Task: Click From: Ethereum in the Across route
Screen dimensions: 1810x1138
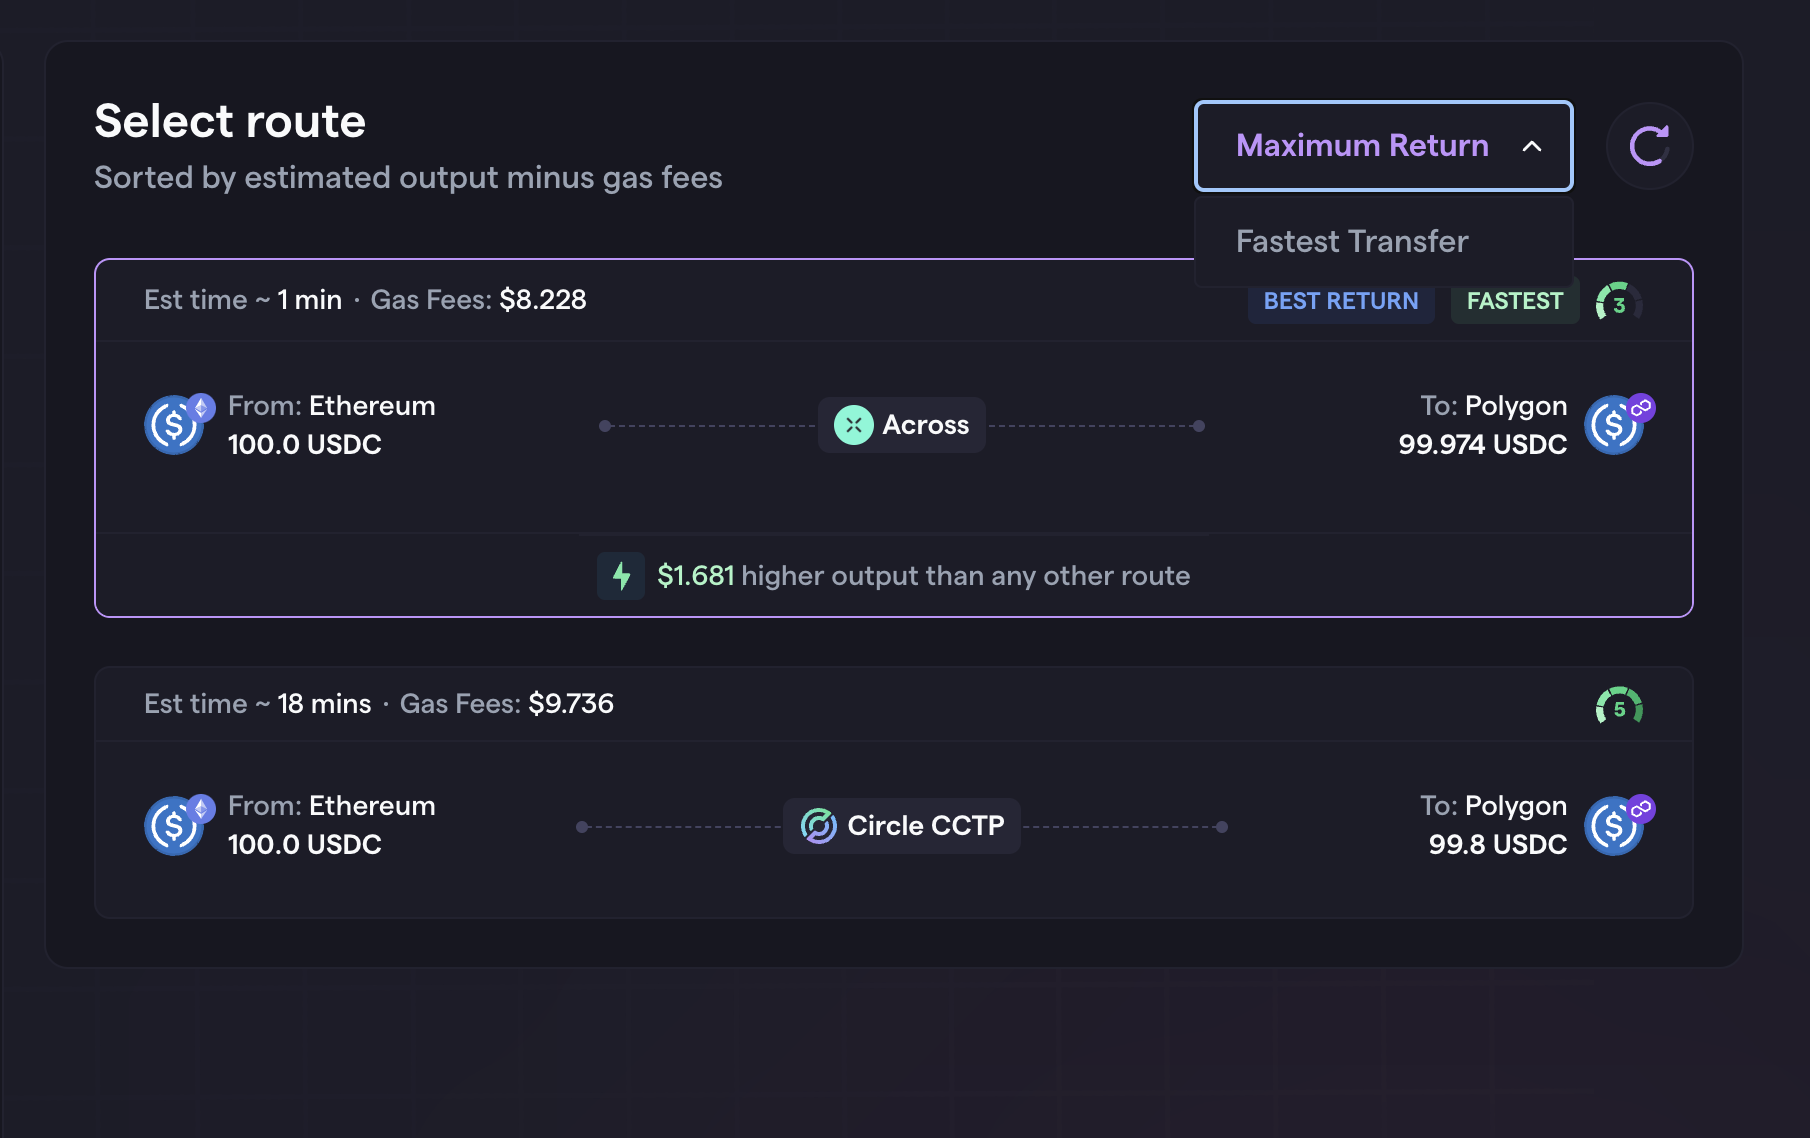Action: click(331, 406)
